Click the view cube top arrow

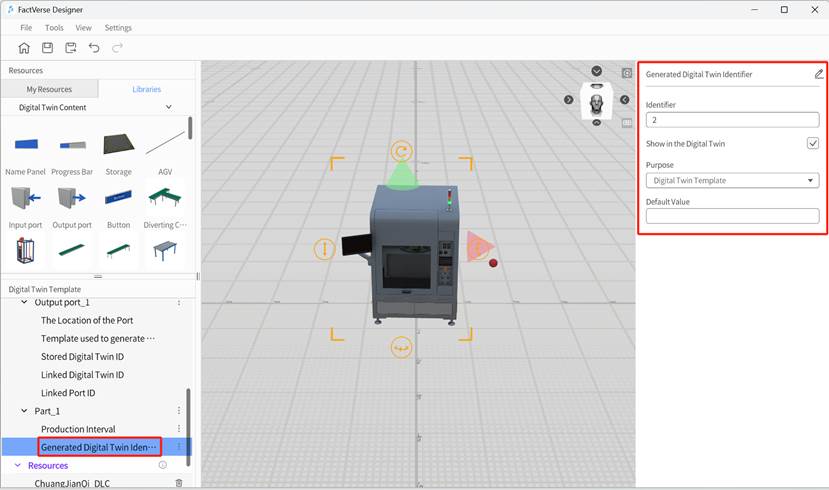pyautogui.click(x=596, y=71)
